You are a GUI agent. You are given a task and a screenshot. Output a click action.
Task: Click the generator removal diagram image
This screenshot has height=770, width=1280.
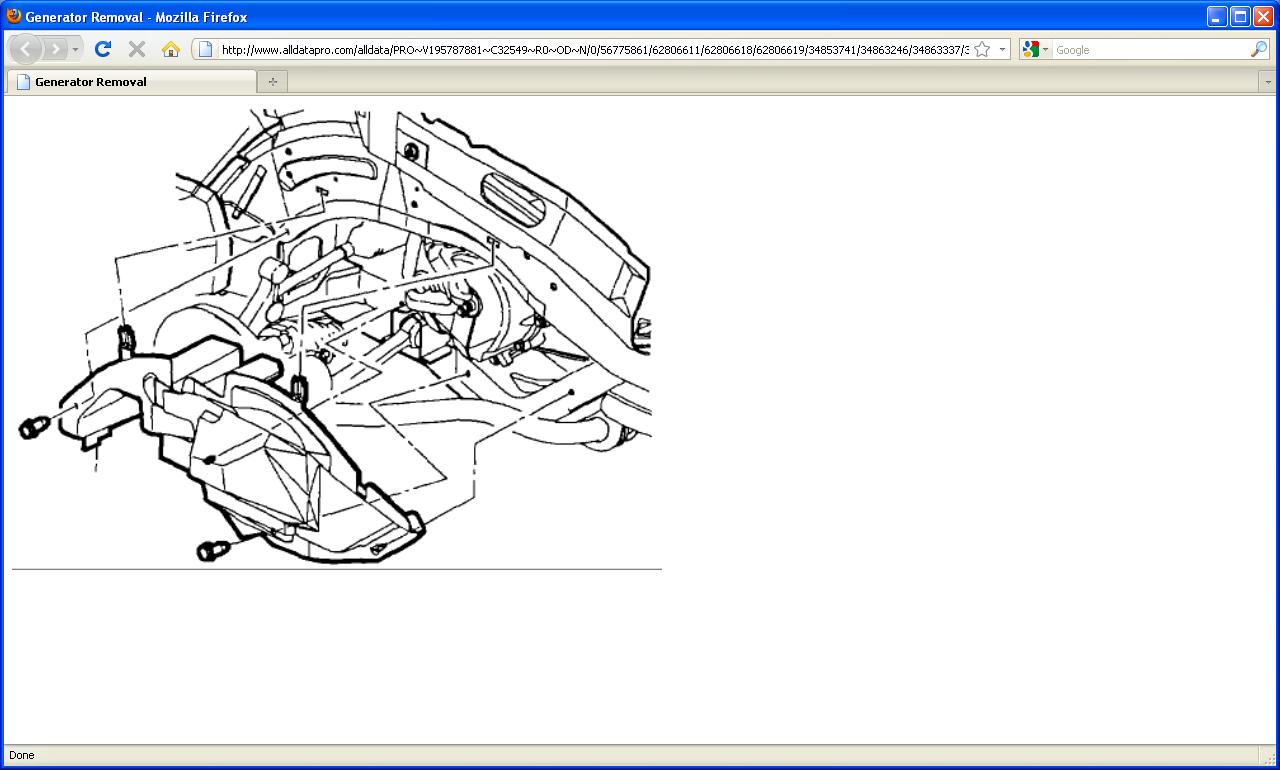coord(335,336)
